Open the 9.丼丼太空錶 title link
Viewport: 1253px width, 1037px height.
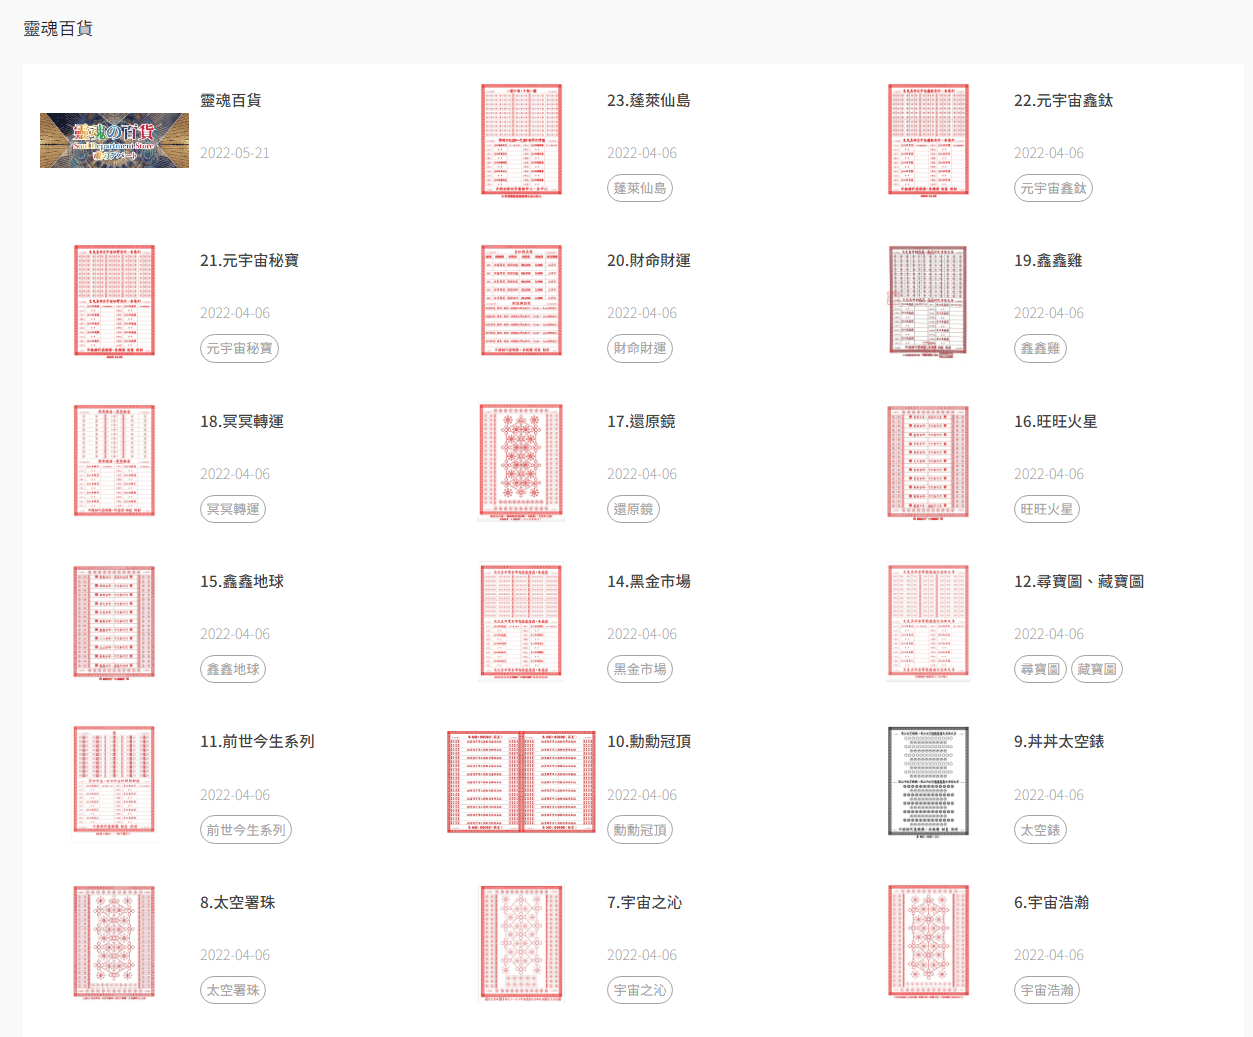(x=1059, y=741)
